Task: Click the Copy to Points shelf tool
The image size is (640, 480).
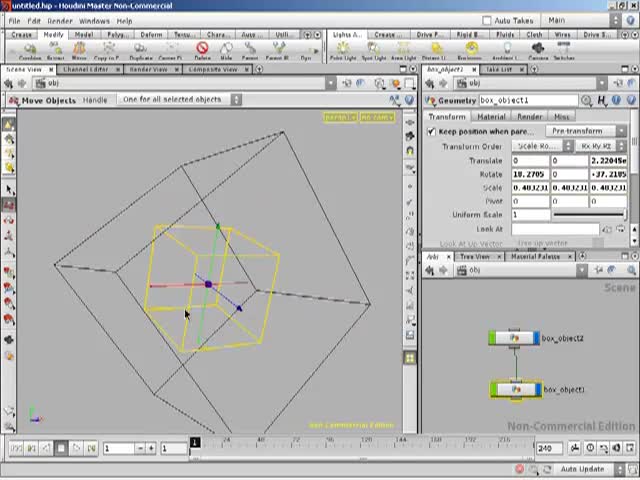Action: pyautogui.click(x=107, y=52)
